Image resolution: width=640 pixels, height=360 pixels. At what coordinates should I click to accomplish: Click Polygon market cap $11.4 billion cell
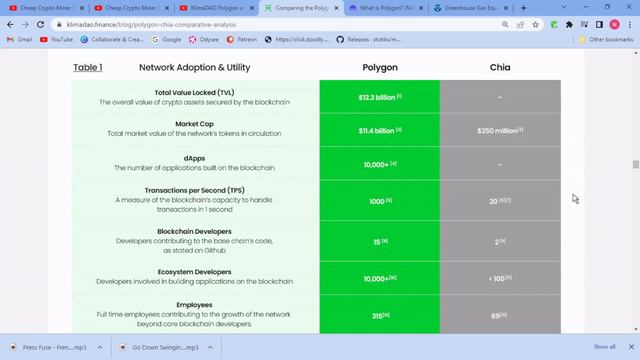(x=380, y=130)
